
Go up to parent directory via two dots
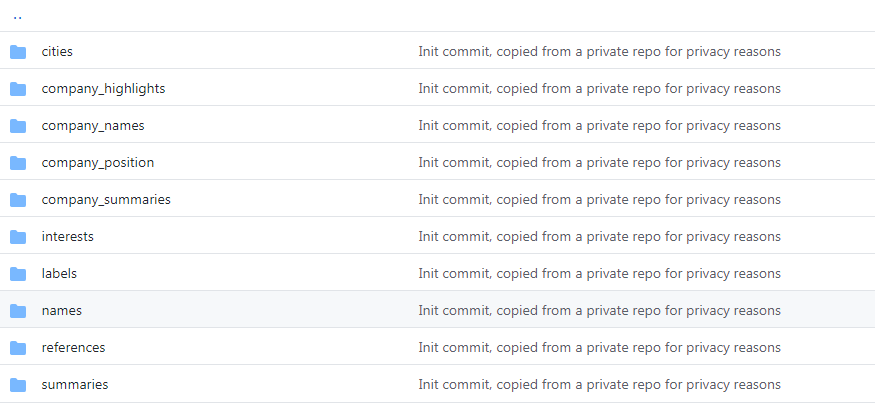tap(18, 17)
